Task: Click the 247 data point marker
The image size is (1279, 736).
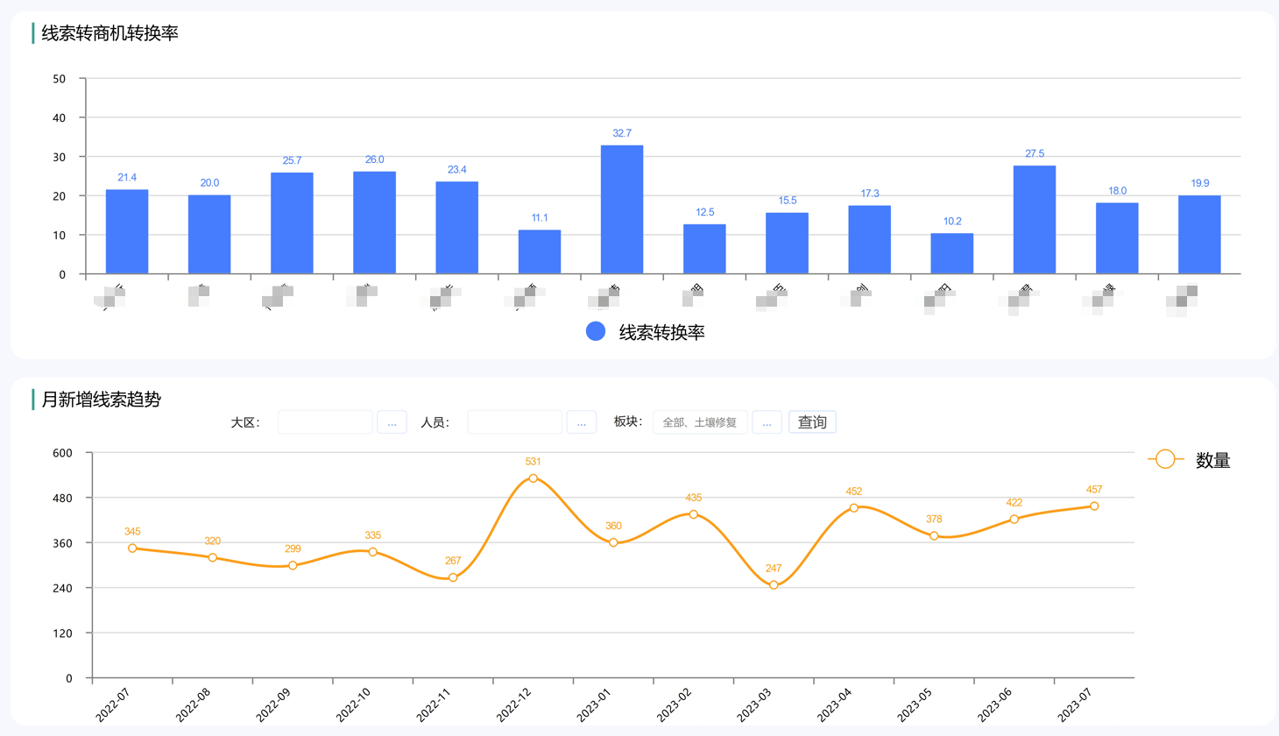Action: (774, 585)
